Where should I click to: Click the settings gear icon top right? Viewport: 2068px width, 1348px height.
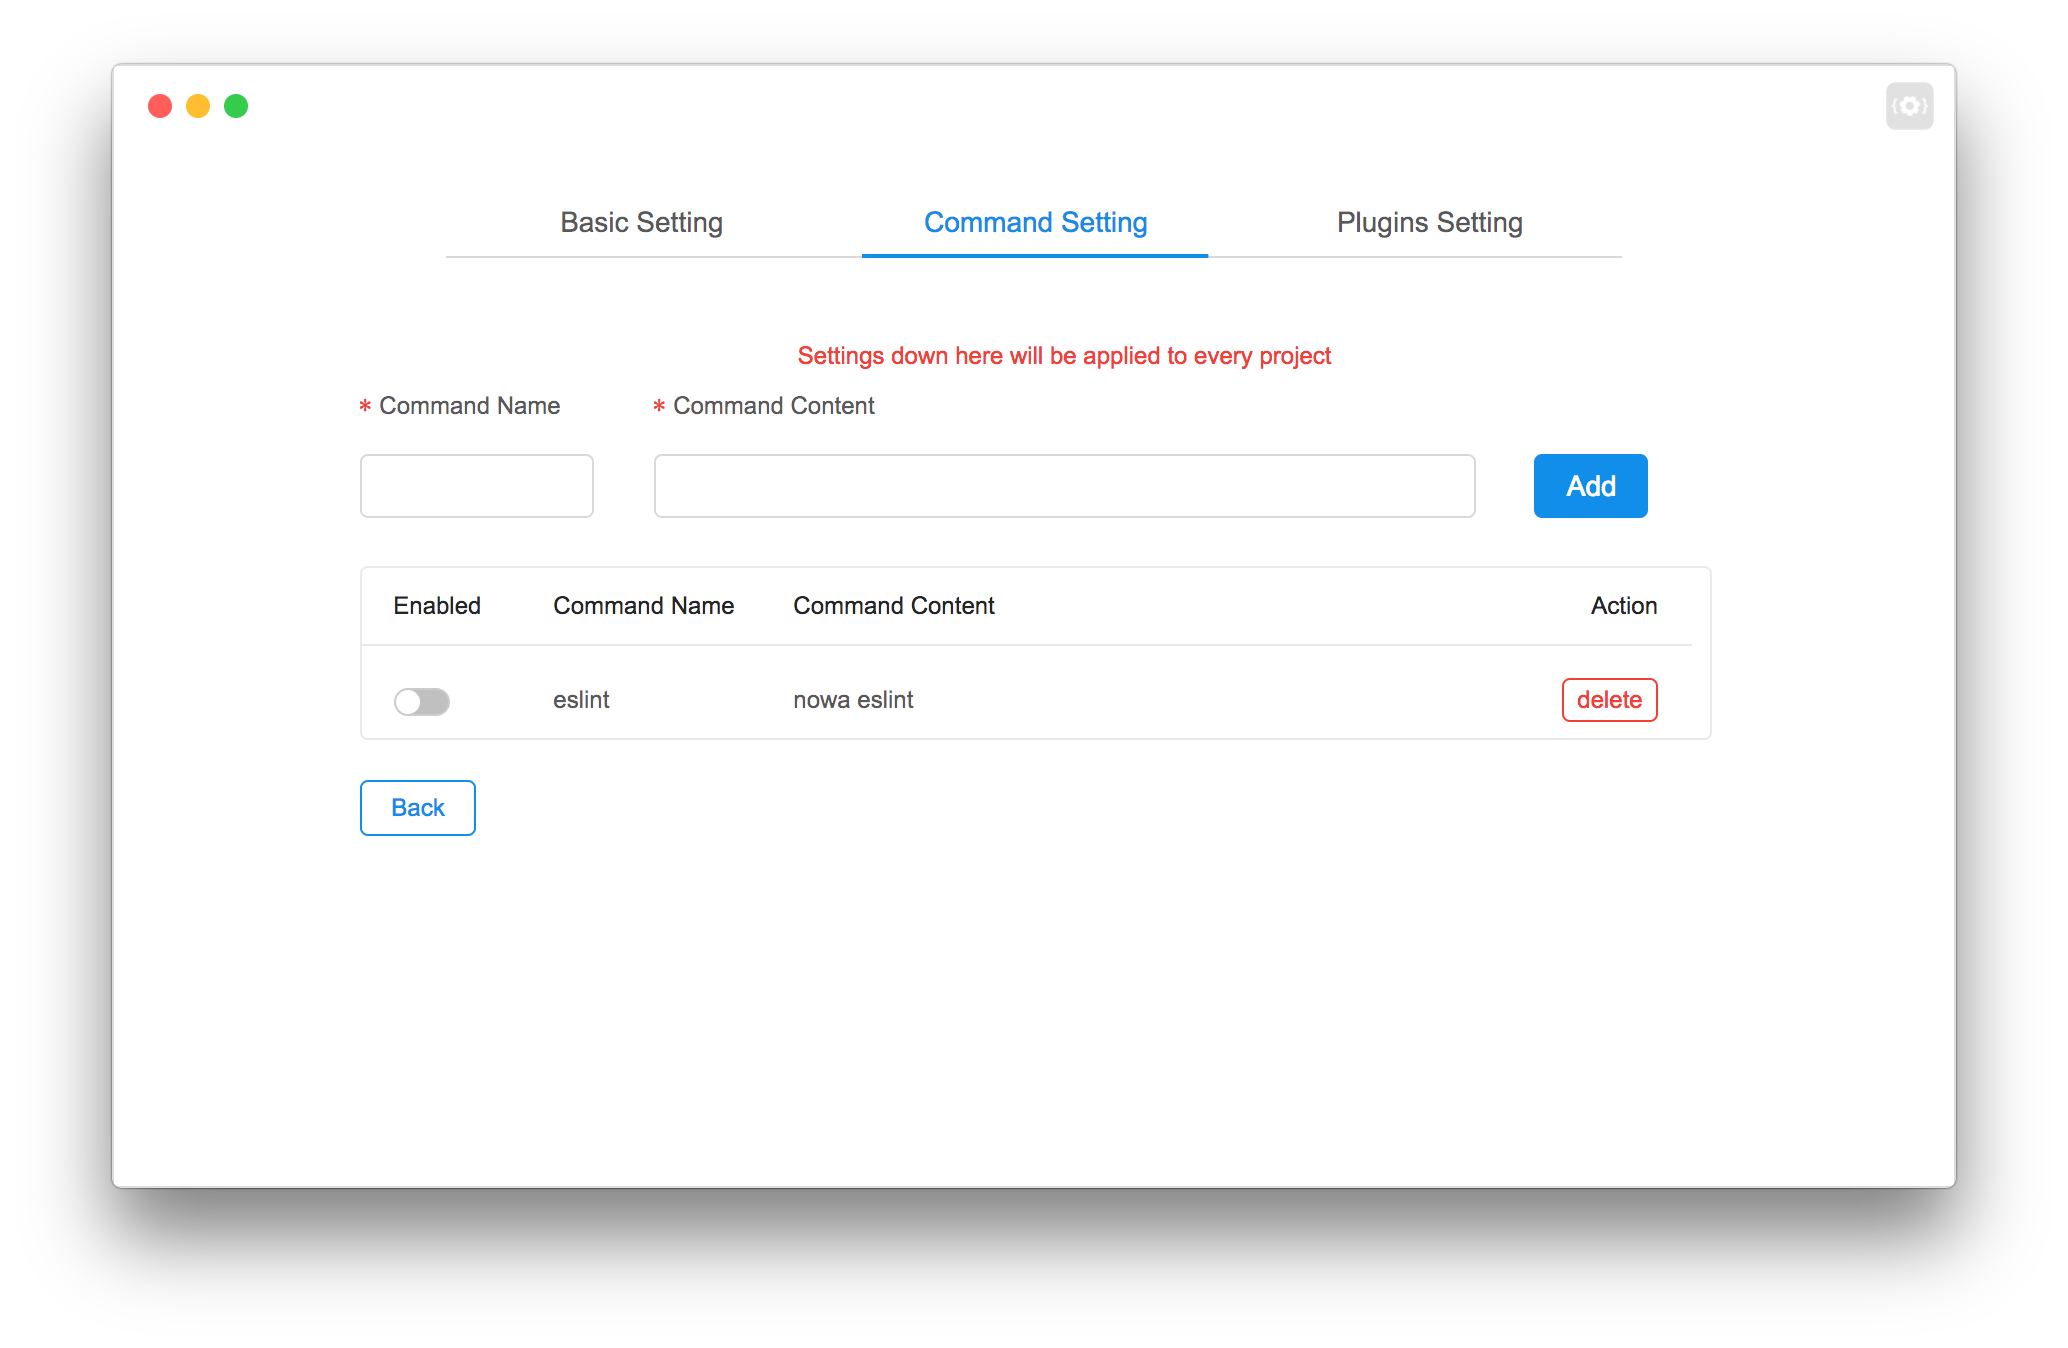(x=1909, y=106)
